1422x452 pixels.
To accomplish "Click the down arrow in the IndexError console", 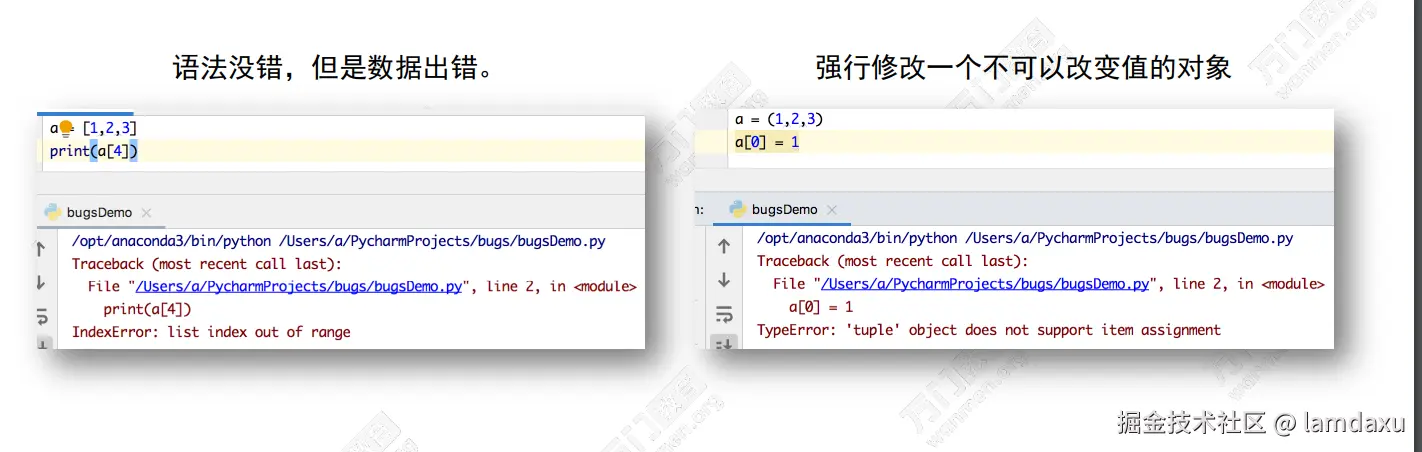I will (41, 283).
